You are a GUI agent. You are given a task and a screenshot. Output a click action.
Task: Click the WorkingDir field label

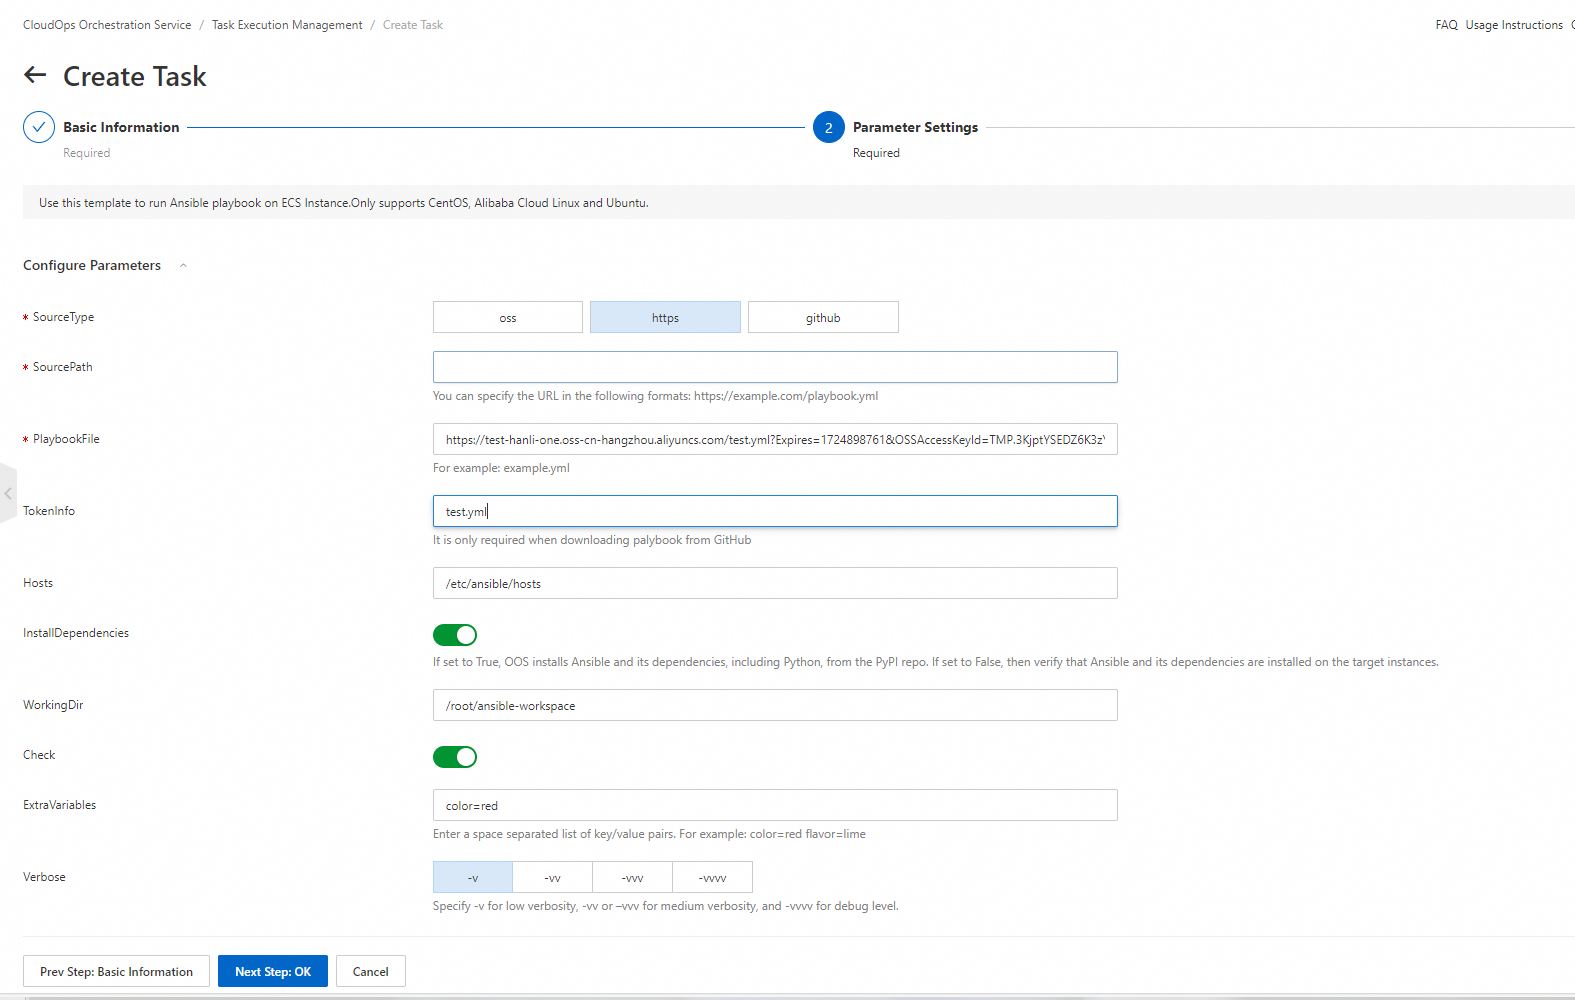click(53, 705)
